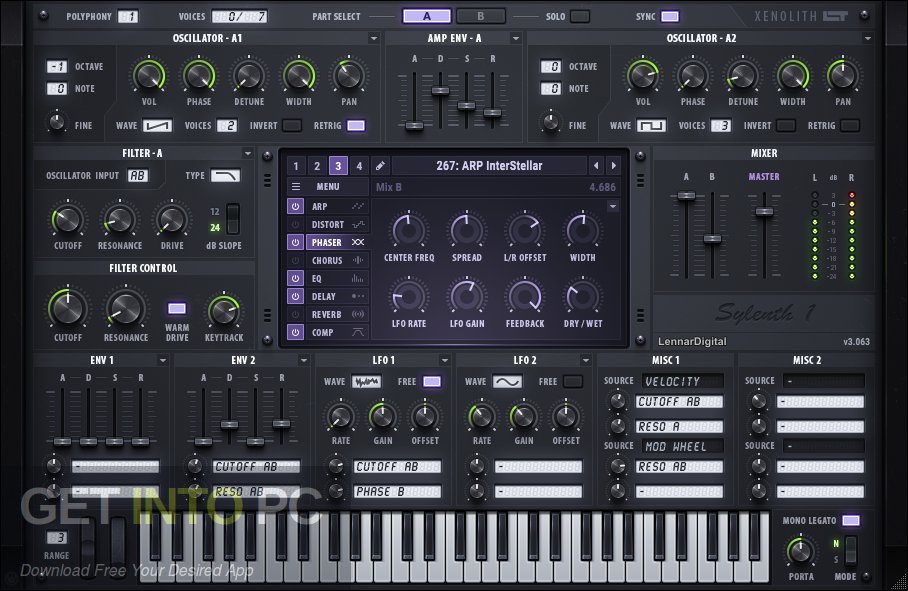This screenshot has width=908, height=591.
Task: Open the hamburger MENU icon
Action: tap(296, 186)
